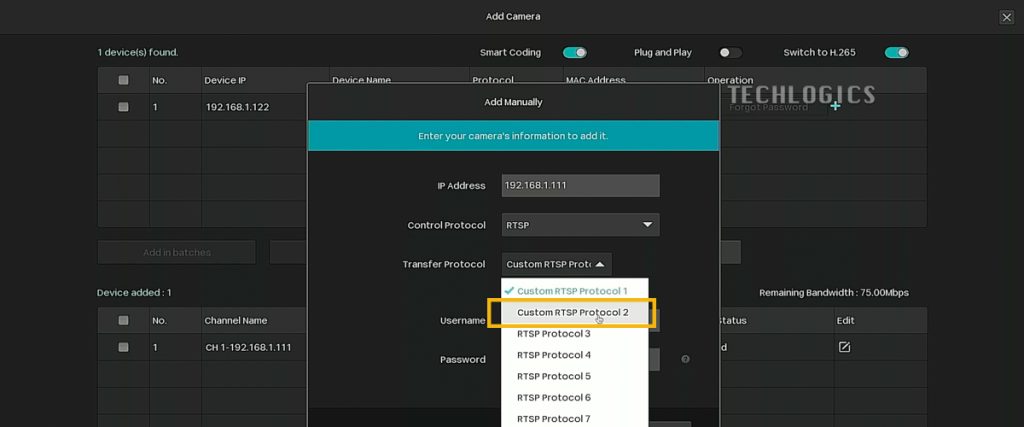
Task: Choose Custom RTSP Protocol 2 from the list
Action: (x=572, y=313)
